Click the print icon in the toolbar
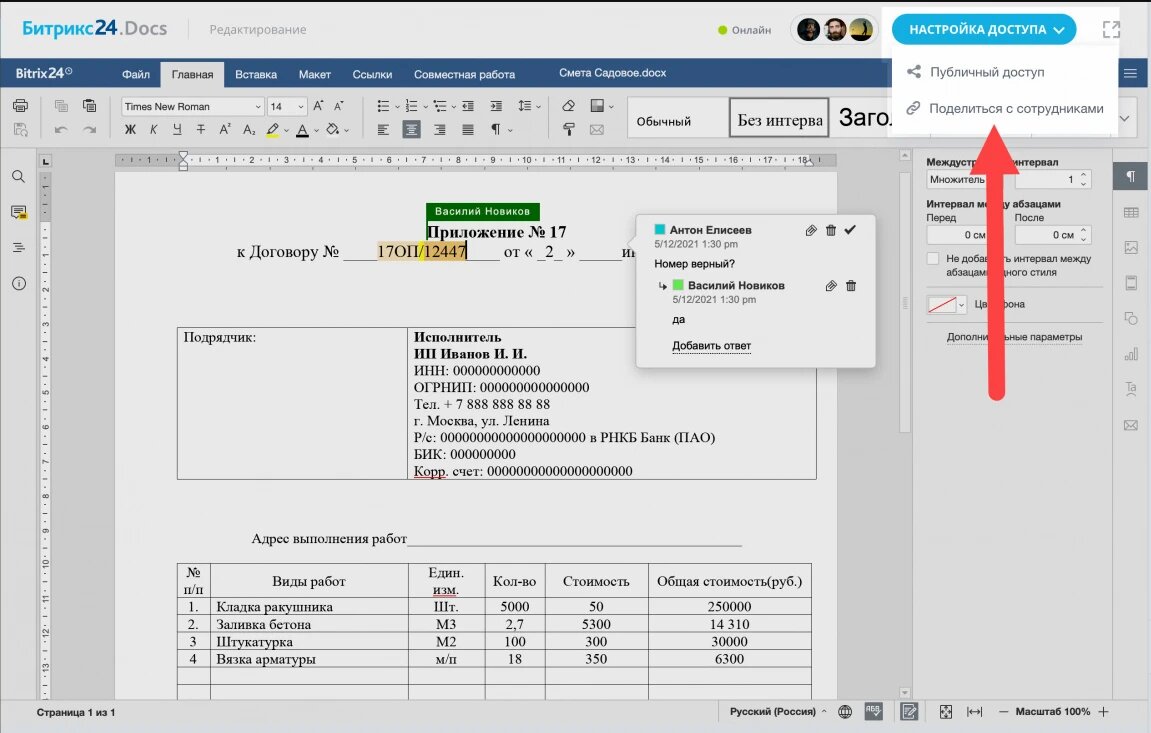 21,106
